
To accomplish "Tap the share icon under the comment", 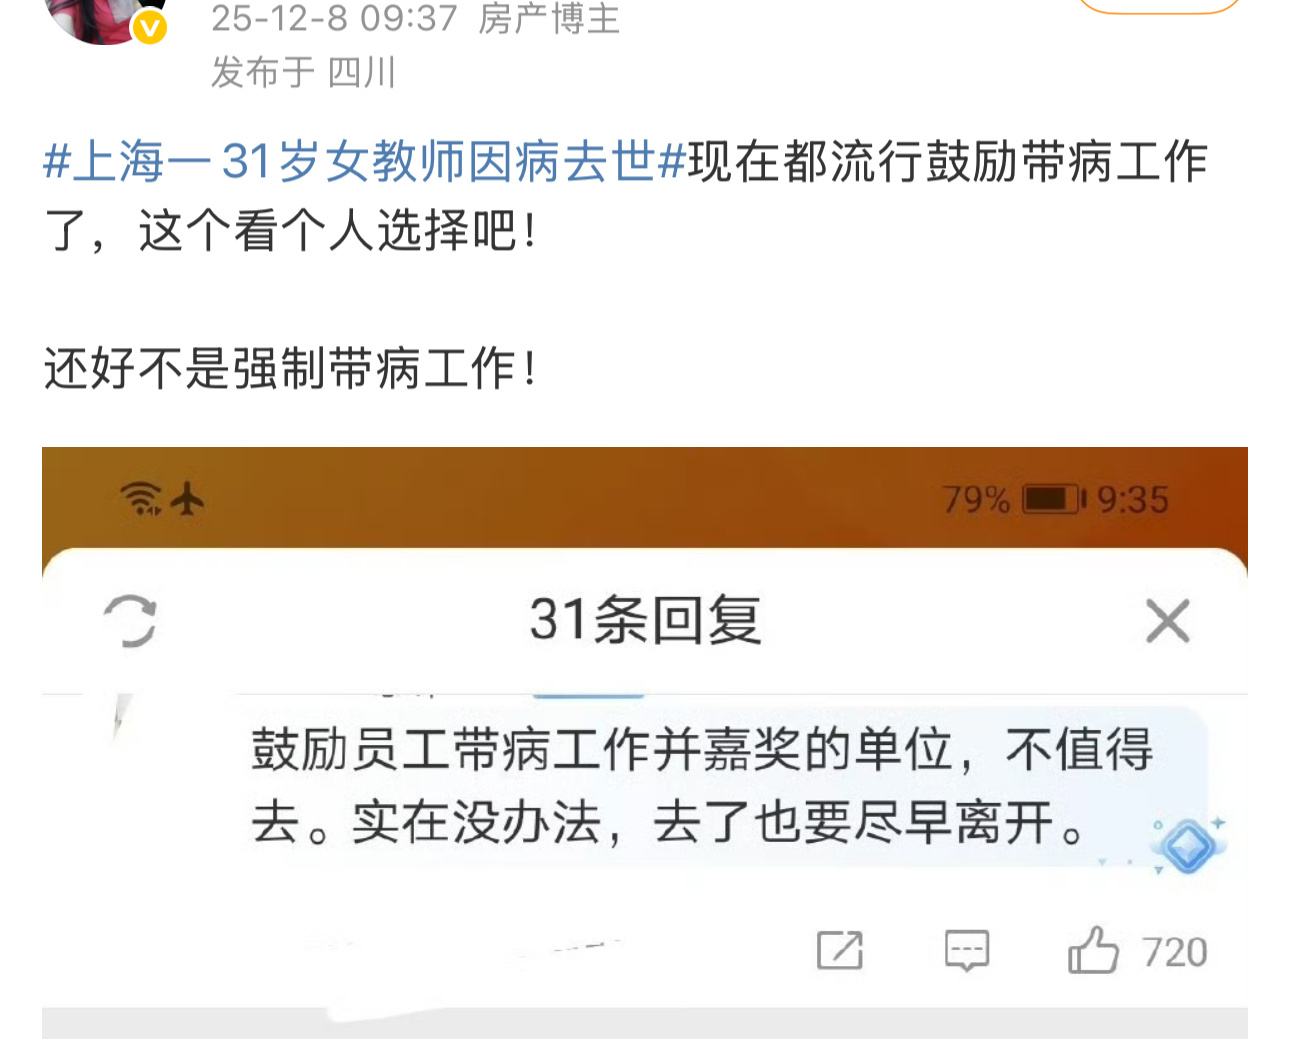I will pyautogui.click(x=839, y=950).
